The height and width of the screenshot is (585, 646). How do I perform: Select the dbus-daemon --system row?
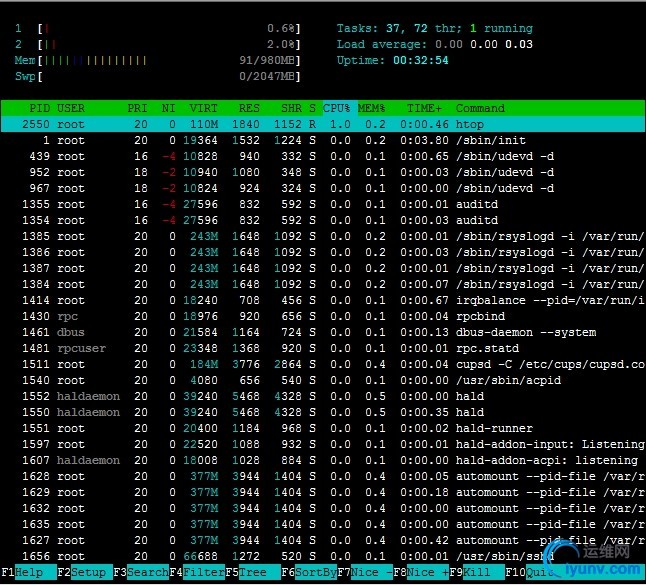[323, 332]
